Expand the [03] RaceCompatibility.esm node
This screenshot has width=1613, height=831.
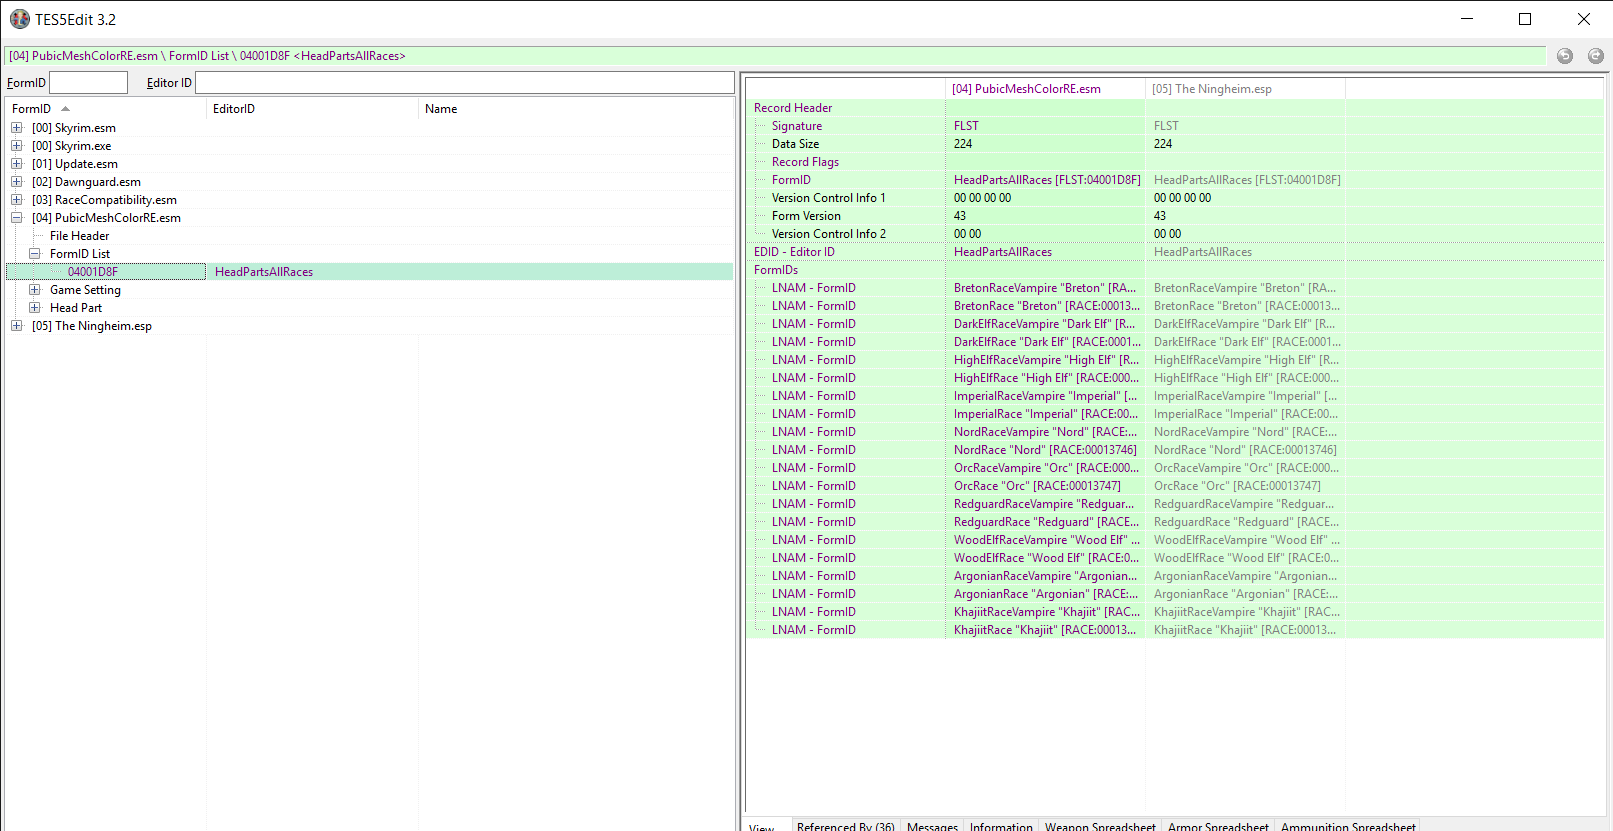tap(17, 200)
